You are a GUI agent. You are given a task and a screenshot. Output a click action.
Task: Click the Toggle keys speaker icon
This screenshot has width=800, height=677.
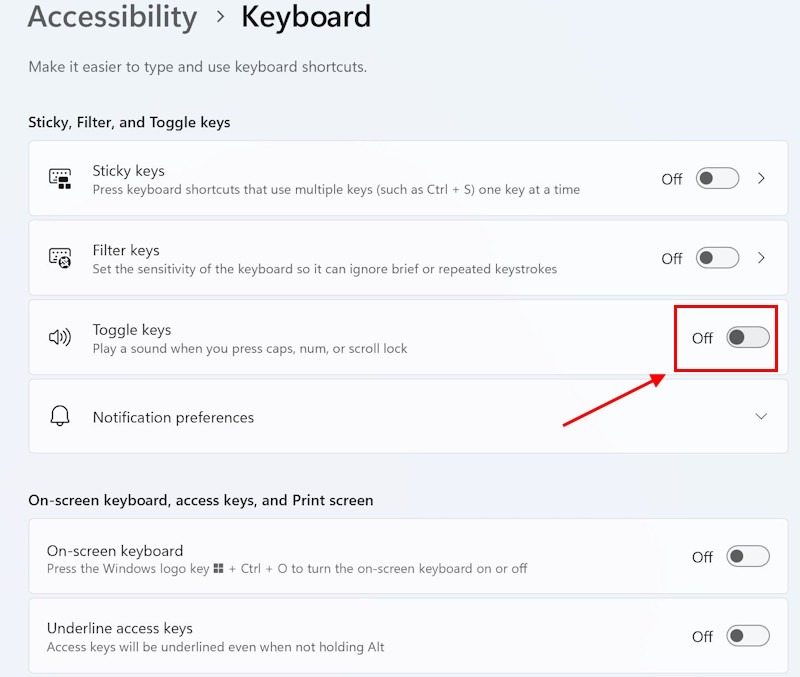(x=60, y=337)
